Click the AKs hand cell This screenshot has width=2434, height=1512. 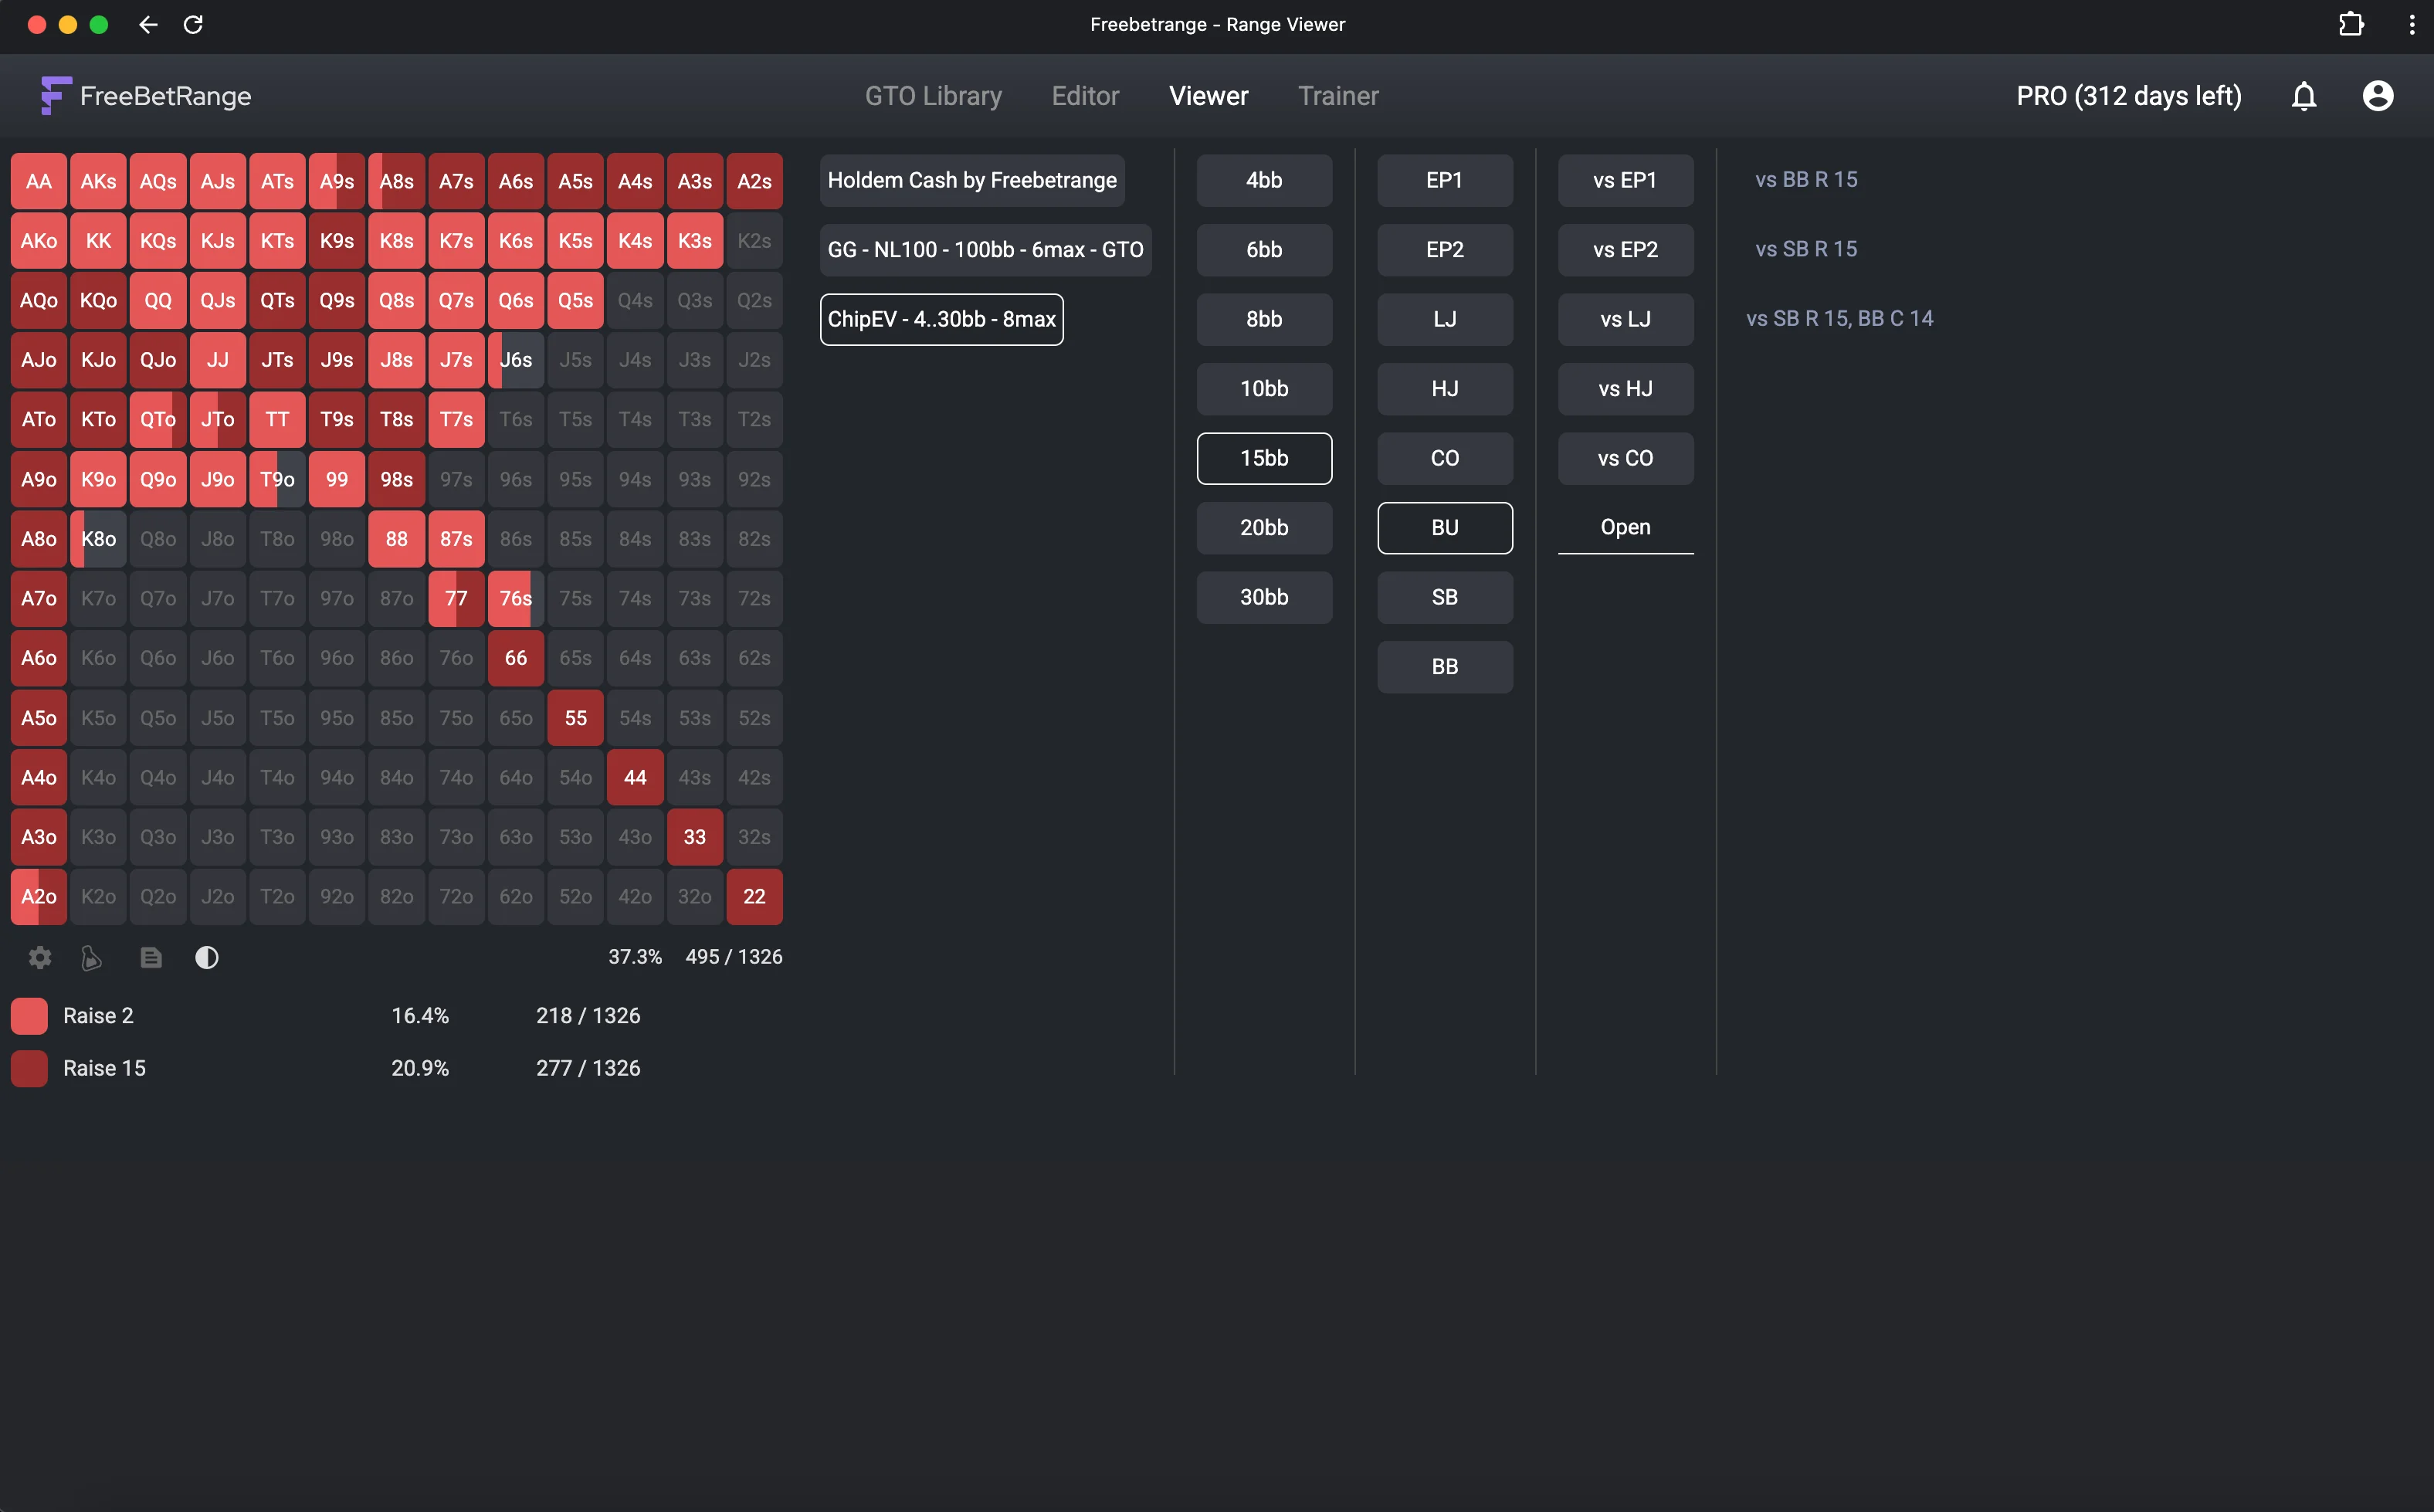click(98, 181)
